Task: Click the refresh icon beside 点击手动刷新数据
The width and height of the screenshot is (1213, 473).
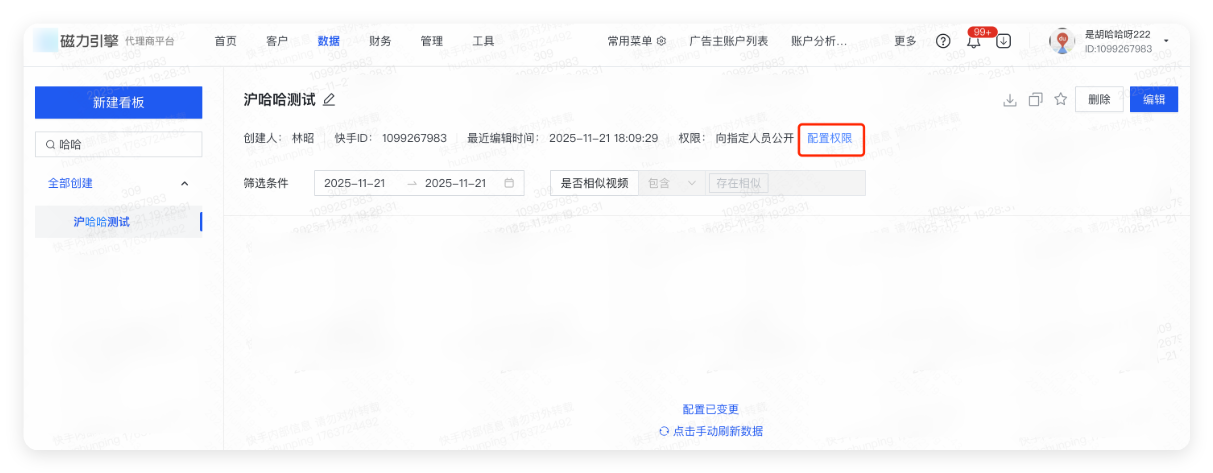Action: pos(664,431)
